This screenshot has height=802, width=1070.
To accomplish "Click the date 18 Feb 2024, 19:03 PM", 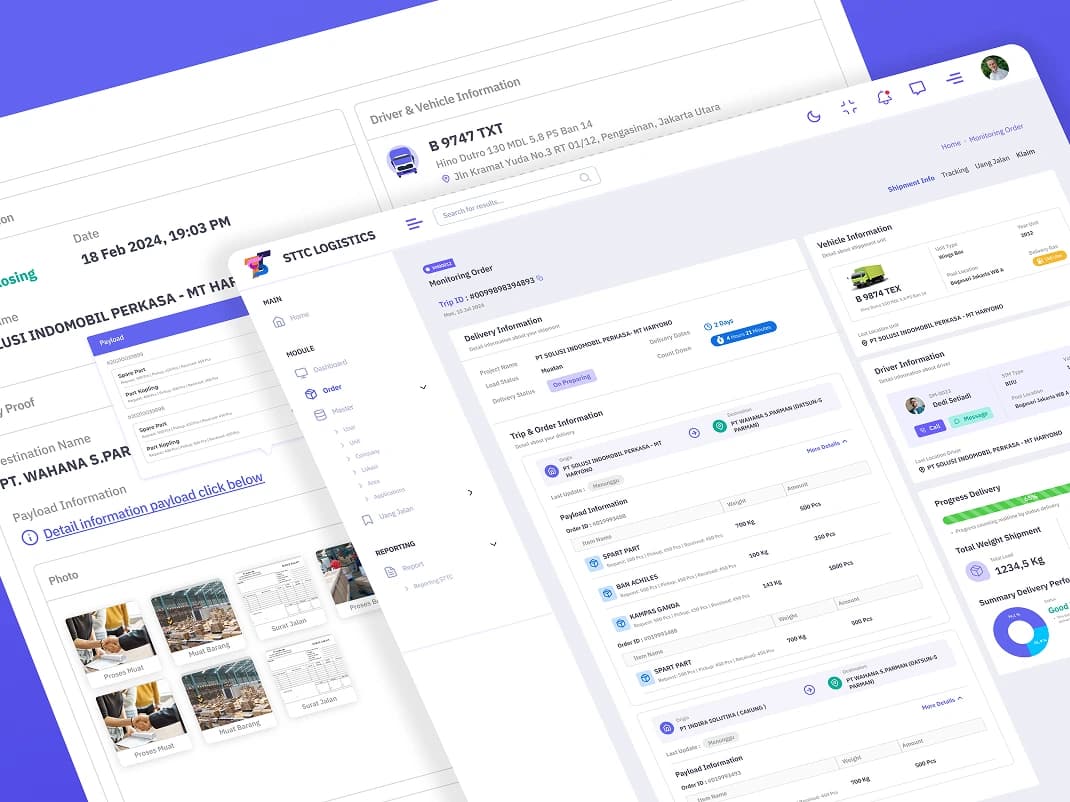I will 156,240.
